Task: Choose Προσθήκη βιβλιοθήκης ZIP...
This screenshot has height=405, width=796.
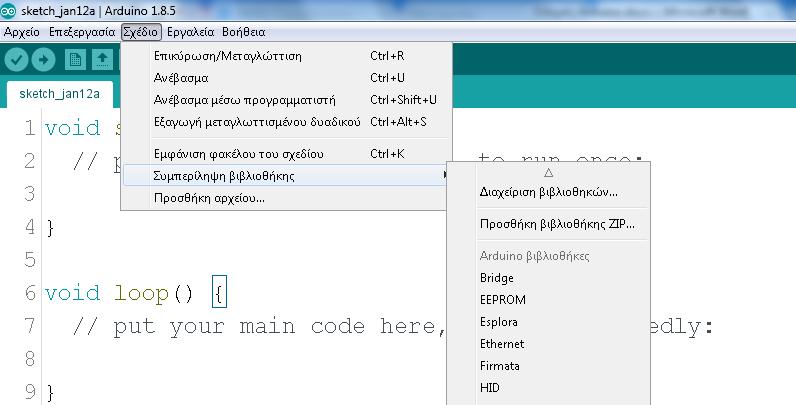Action: click(x=549, y=224)
